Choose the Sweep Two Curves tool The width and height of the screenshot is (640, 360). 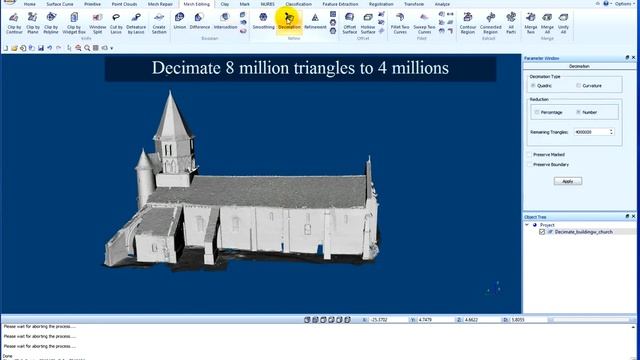pyautogui.click(x=424, y=23)
